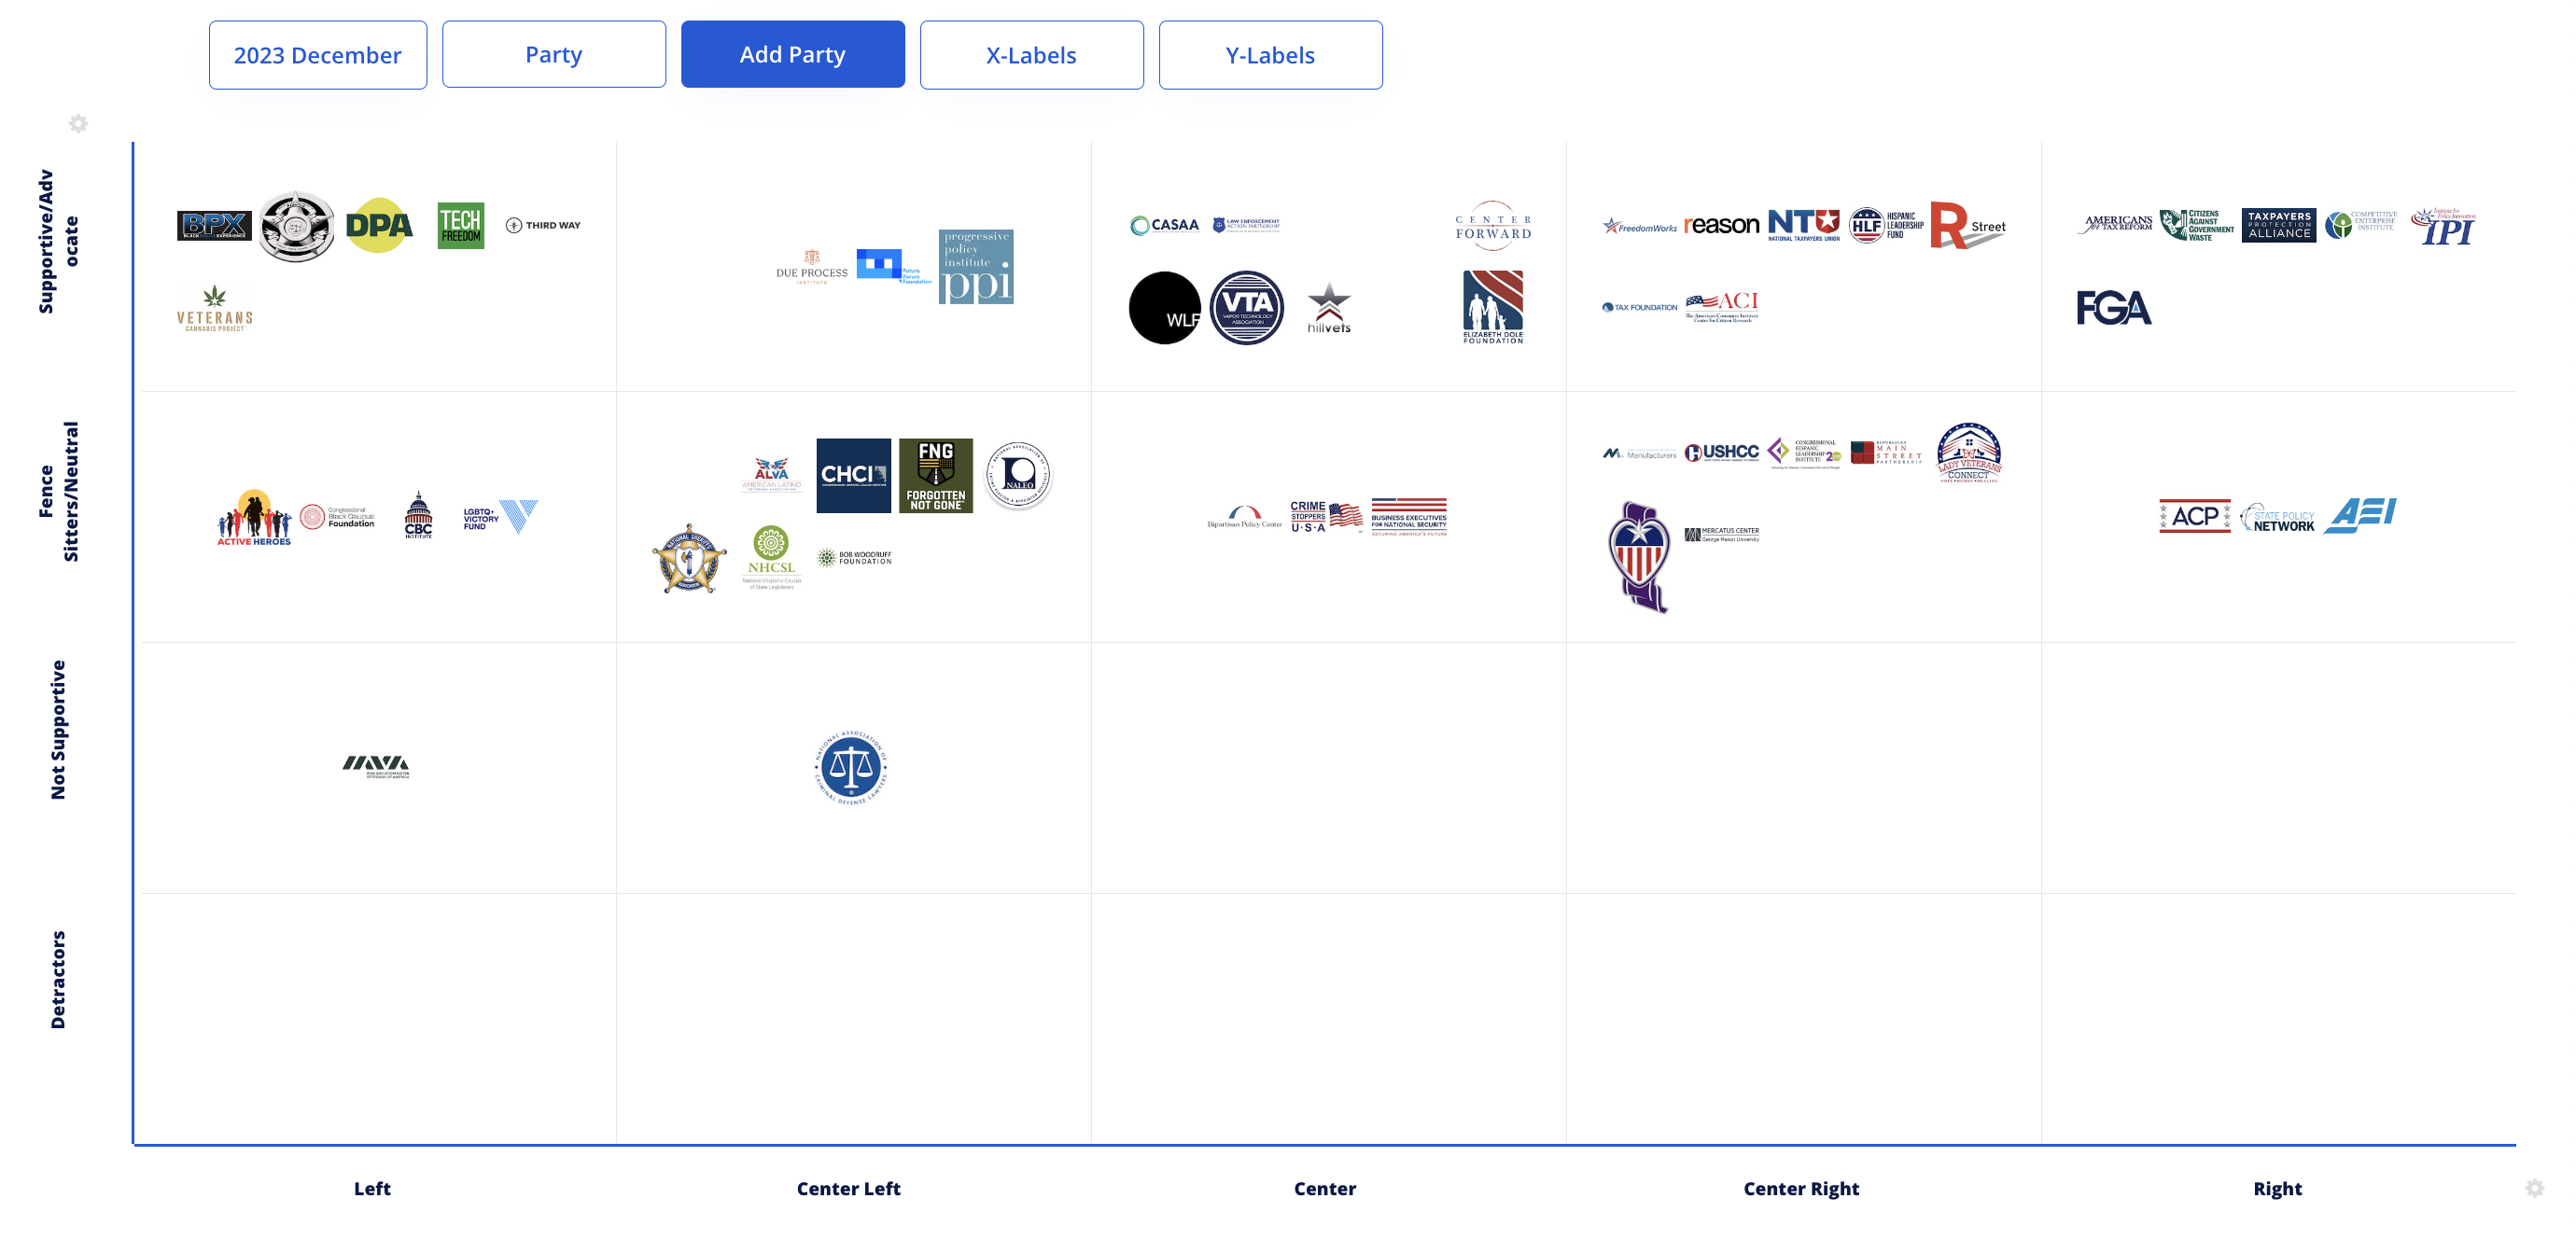Viewport: 2576px width, 1254px height.
Task: Click the Mercatus Center logo
Action: point(1722,535)
